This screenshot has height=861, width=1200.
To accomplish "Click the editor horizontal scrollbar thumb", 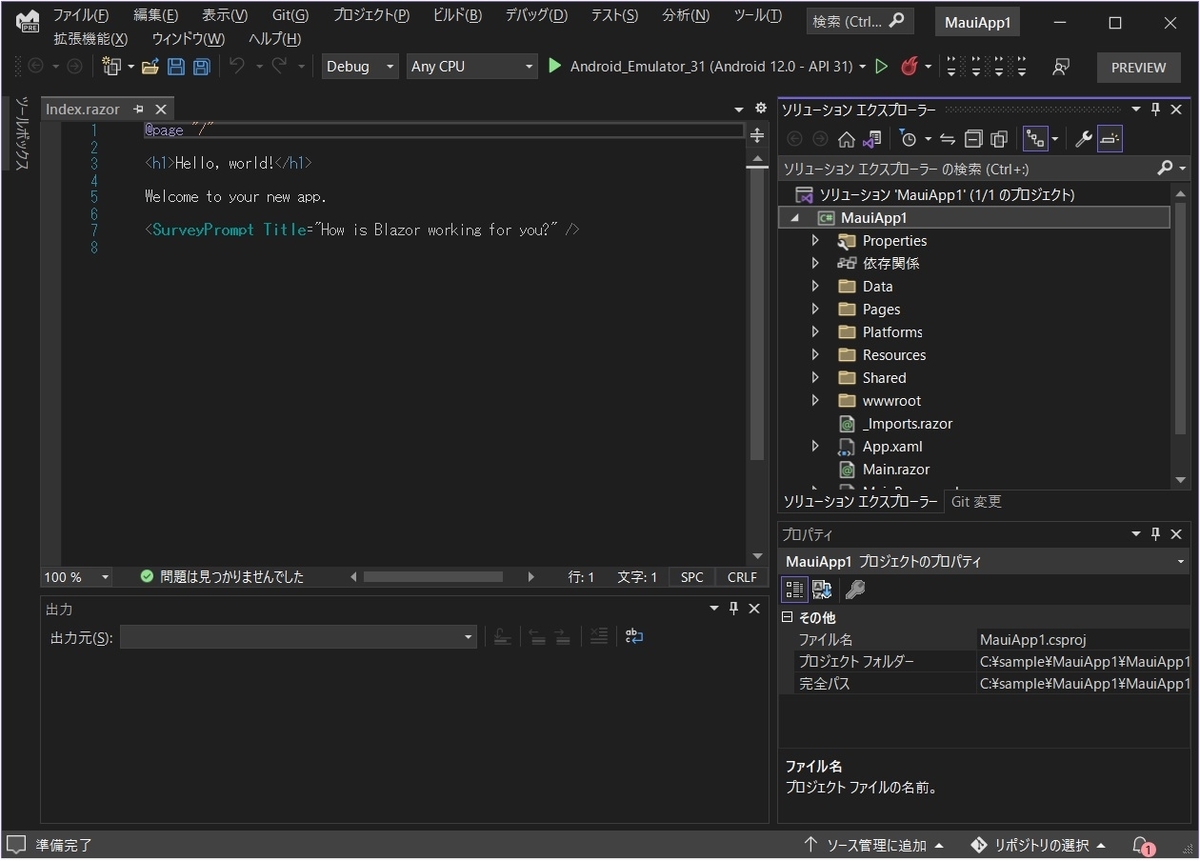I will (x=433, y=577).
